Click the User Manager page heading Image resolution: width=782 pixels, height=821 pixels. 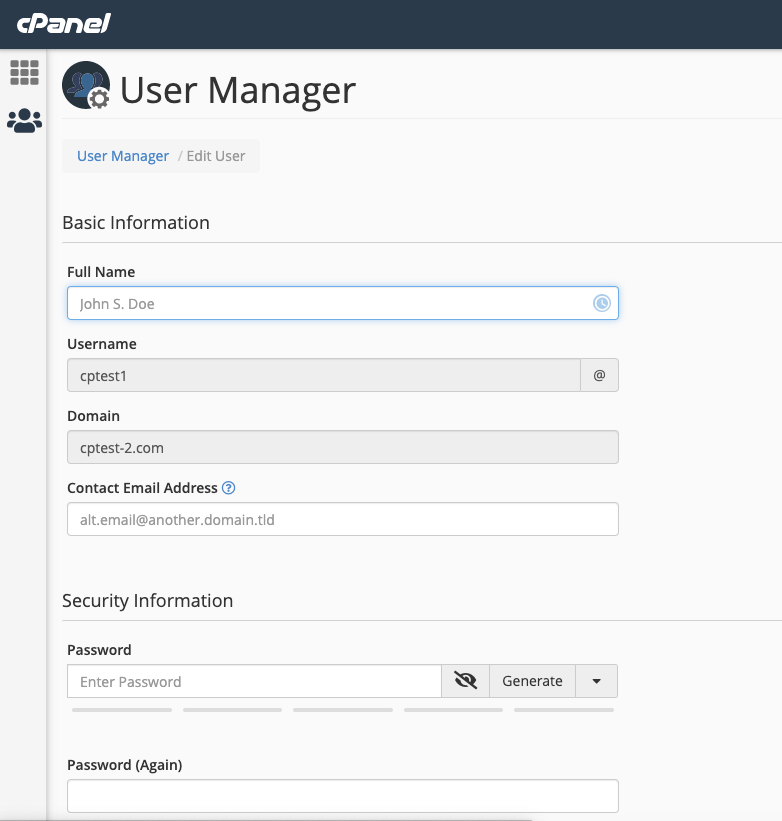coord(238,90)
